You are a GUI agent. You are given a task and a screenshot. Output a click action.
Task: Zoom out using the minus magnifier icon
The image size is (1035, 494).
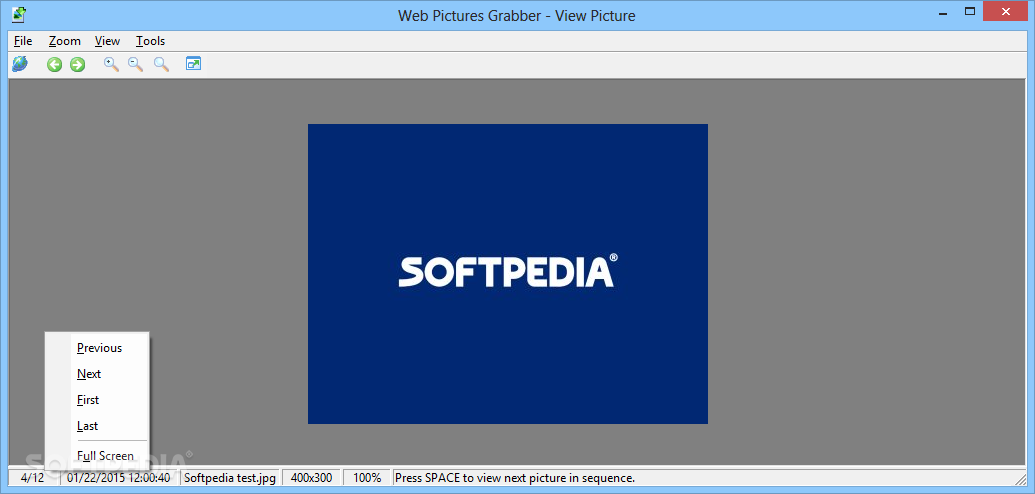(x=135, y=64)
